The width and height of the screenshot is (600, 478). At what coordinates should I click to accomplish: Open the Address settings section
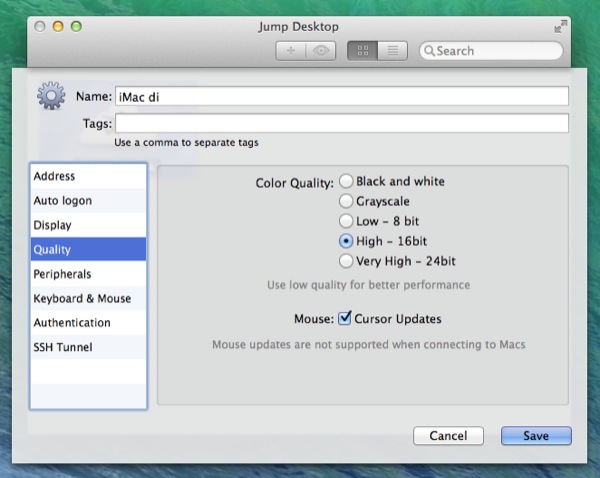coord(88,176)
